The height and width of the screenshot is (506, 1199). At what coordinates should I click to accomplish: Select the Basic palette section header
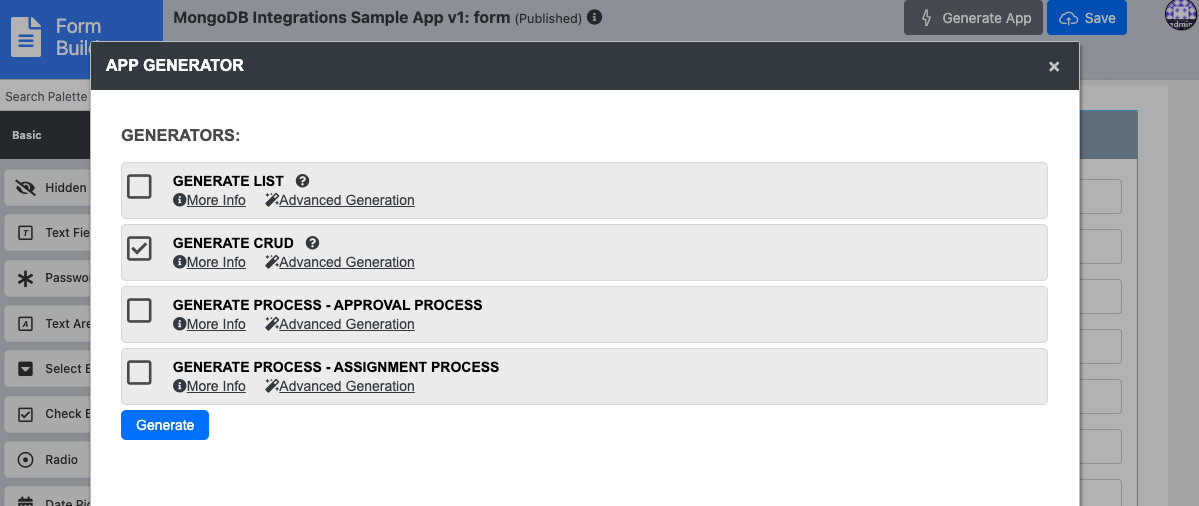[27, 135]
